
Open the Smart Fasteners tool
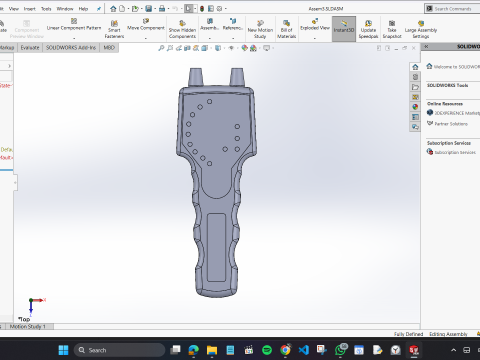[114, 29]
